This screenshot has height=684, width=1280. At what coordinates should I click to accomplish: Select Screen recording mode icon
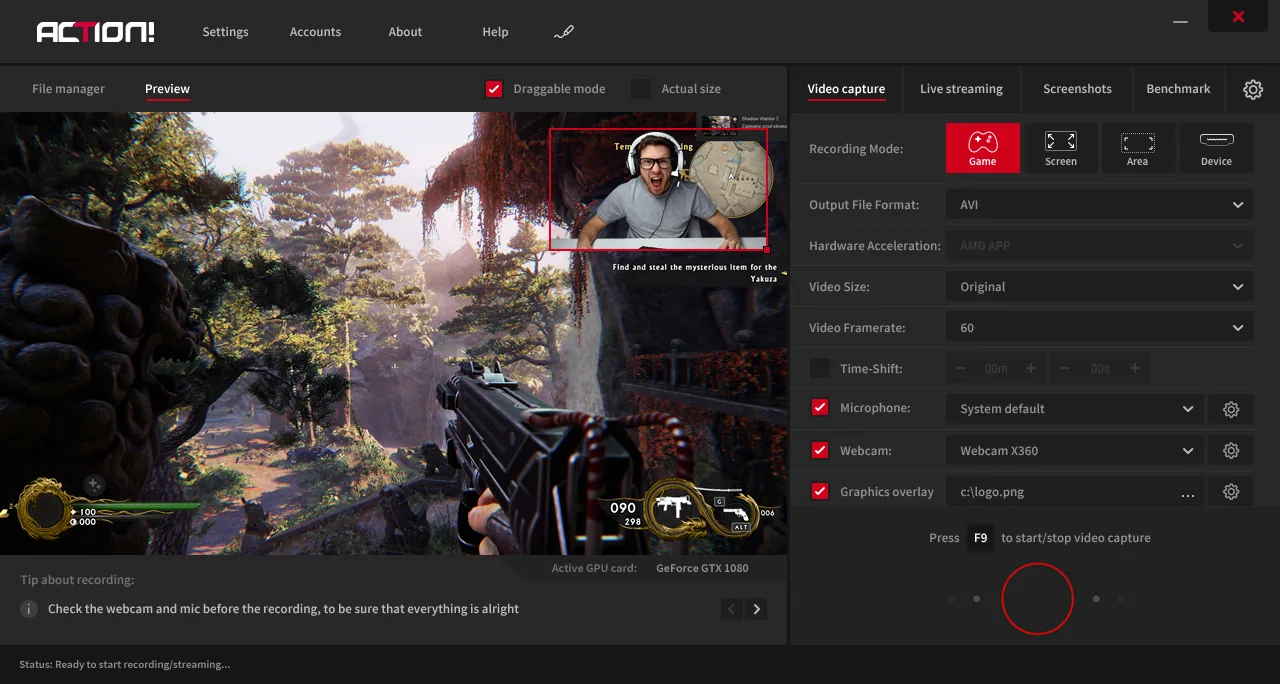[x=1060, y=148]
